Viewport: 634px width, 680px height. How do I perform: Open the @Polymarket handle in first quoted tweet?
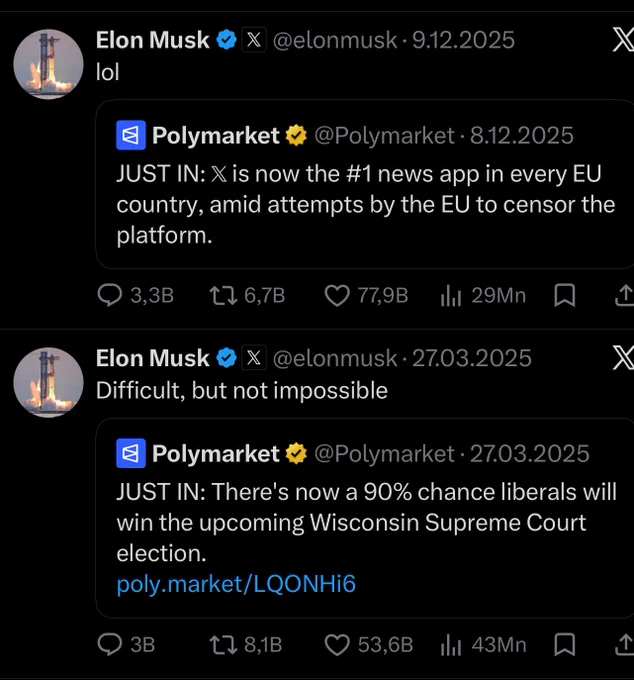(384, 136)
